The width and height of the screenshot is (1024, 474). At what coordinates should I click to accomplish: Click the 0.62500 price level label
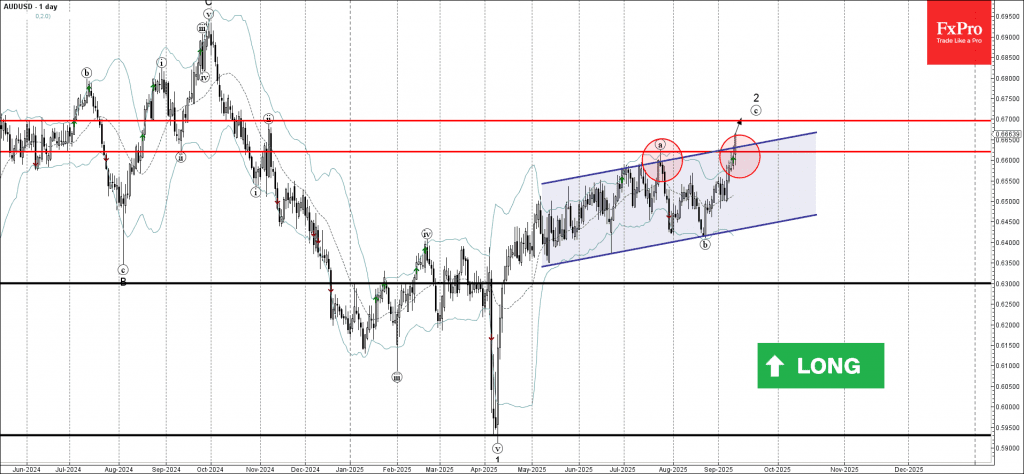click(x=1007, y=305)
